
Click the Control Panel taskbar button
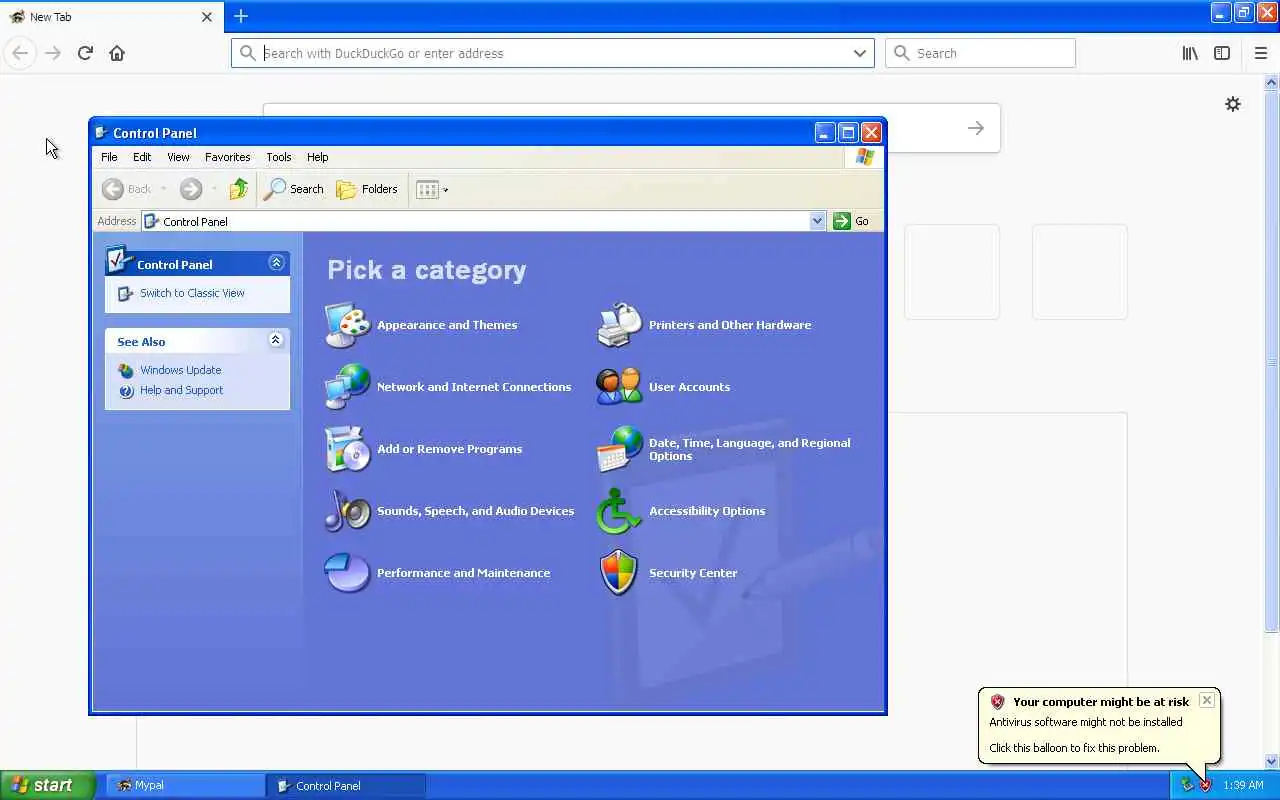tap(346, 785)
